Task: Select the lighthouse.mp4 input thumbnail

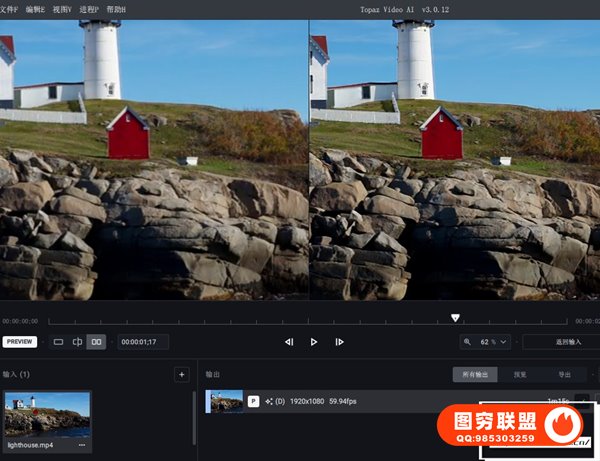Action: (x=46, y=413)
